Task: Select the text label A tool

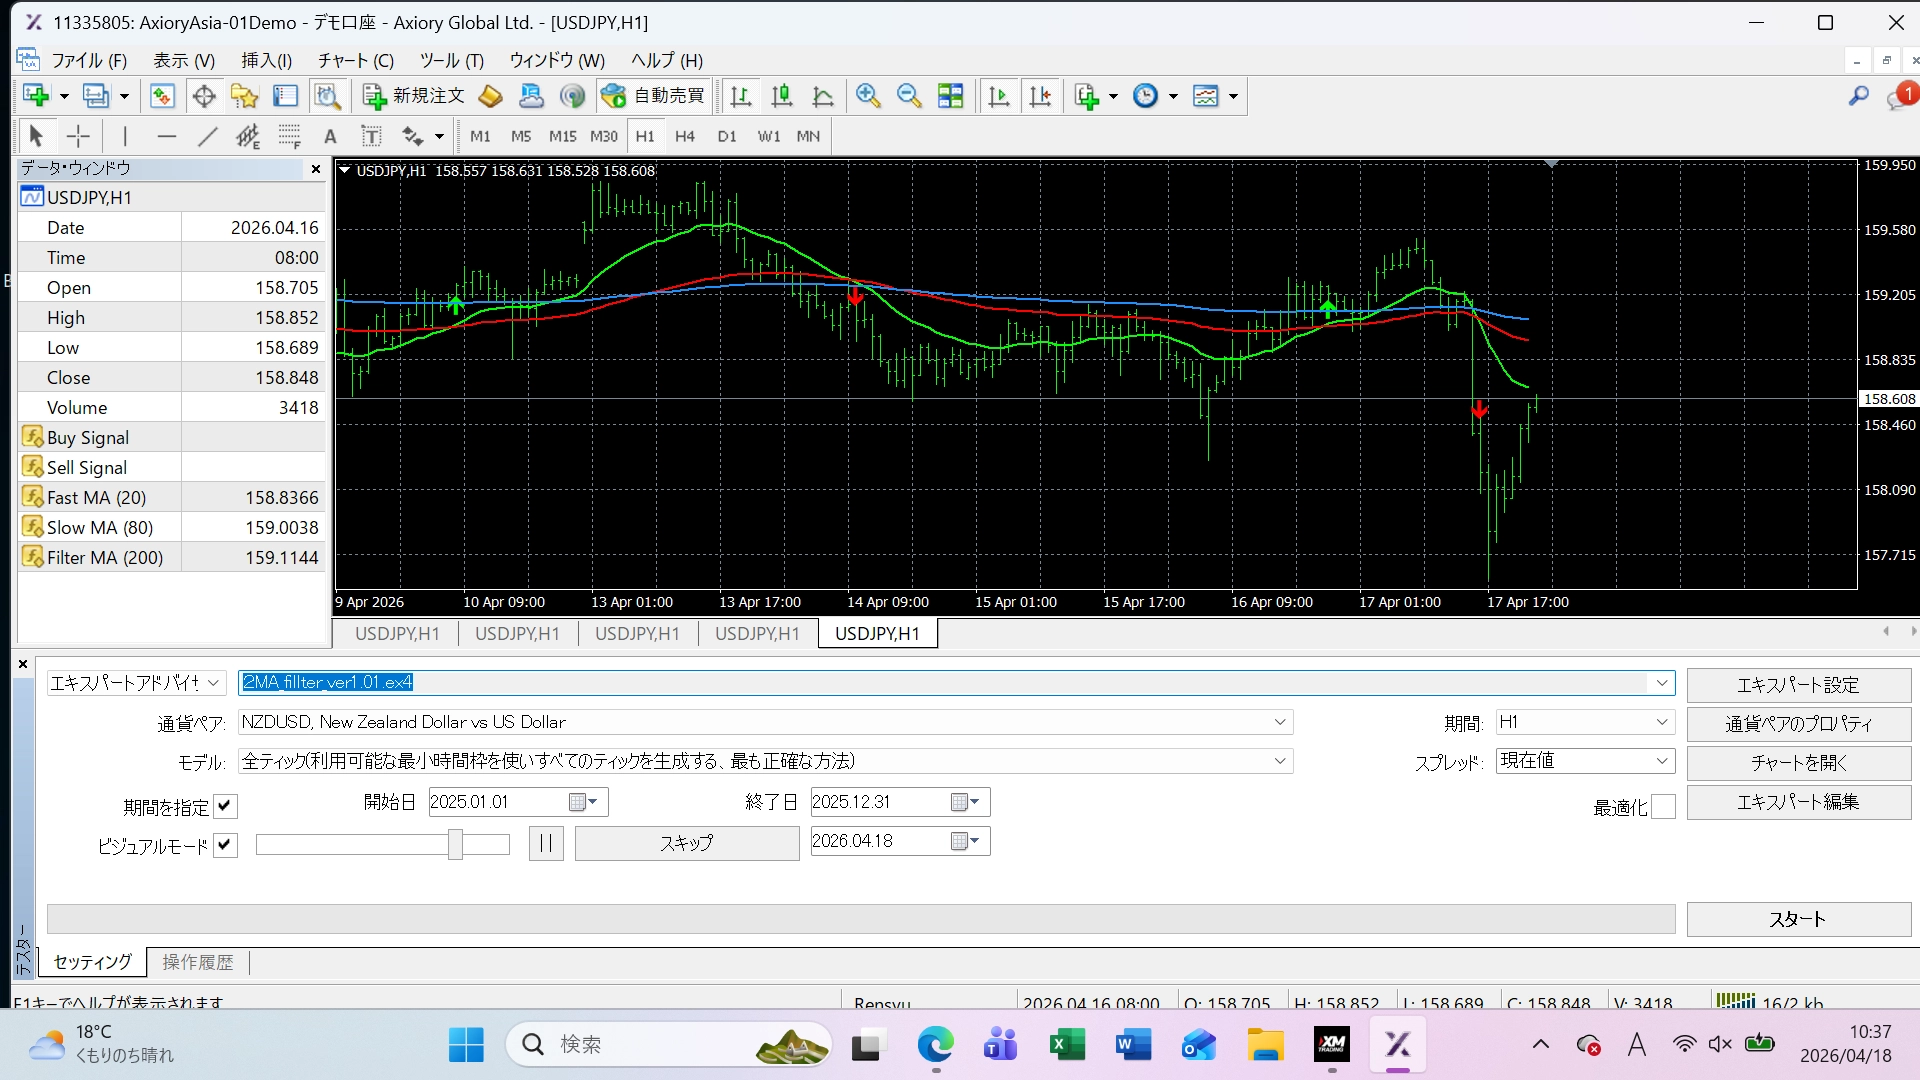Action: pos(330,136)
